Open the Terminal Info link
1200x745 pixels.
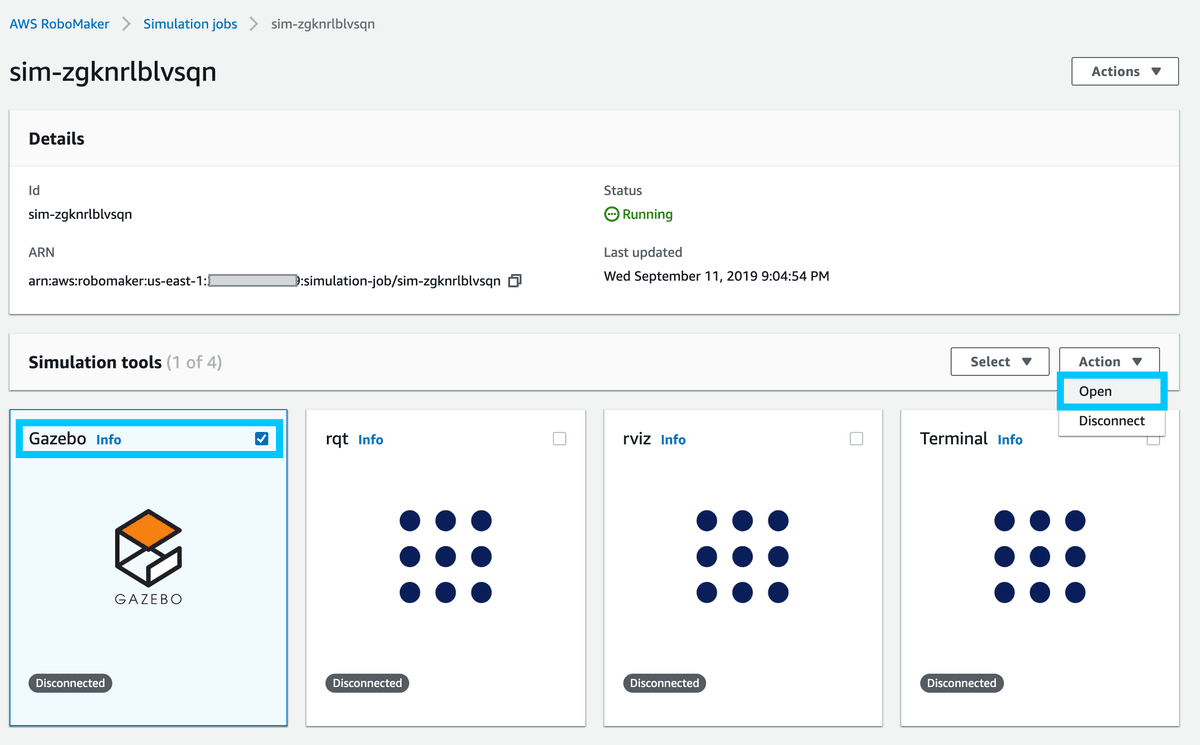1010,440
